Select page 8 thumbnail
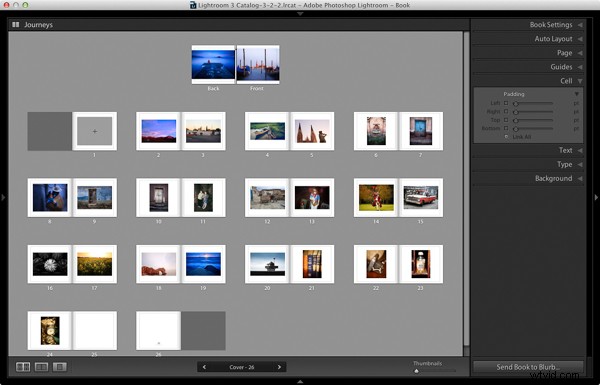 pyautogui.click(x=50, y=197)
